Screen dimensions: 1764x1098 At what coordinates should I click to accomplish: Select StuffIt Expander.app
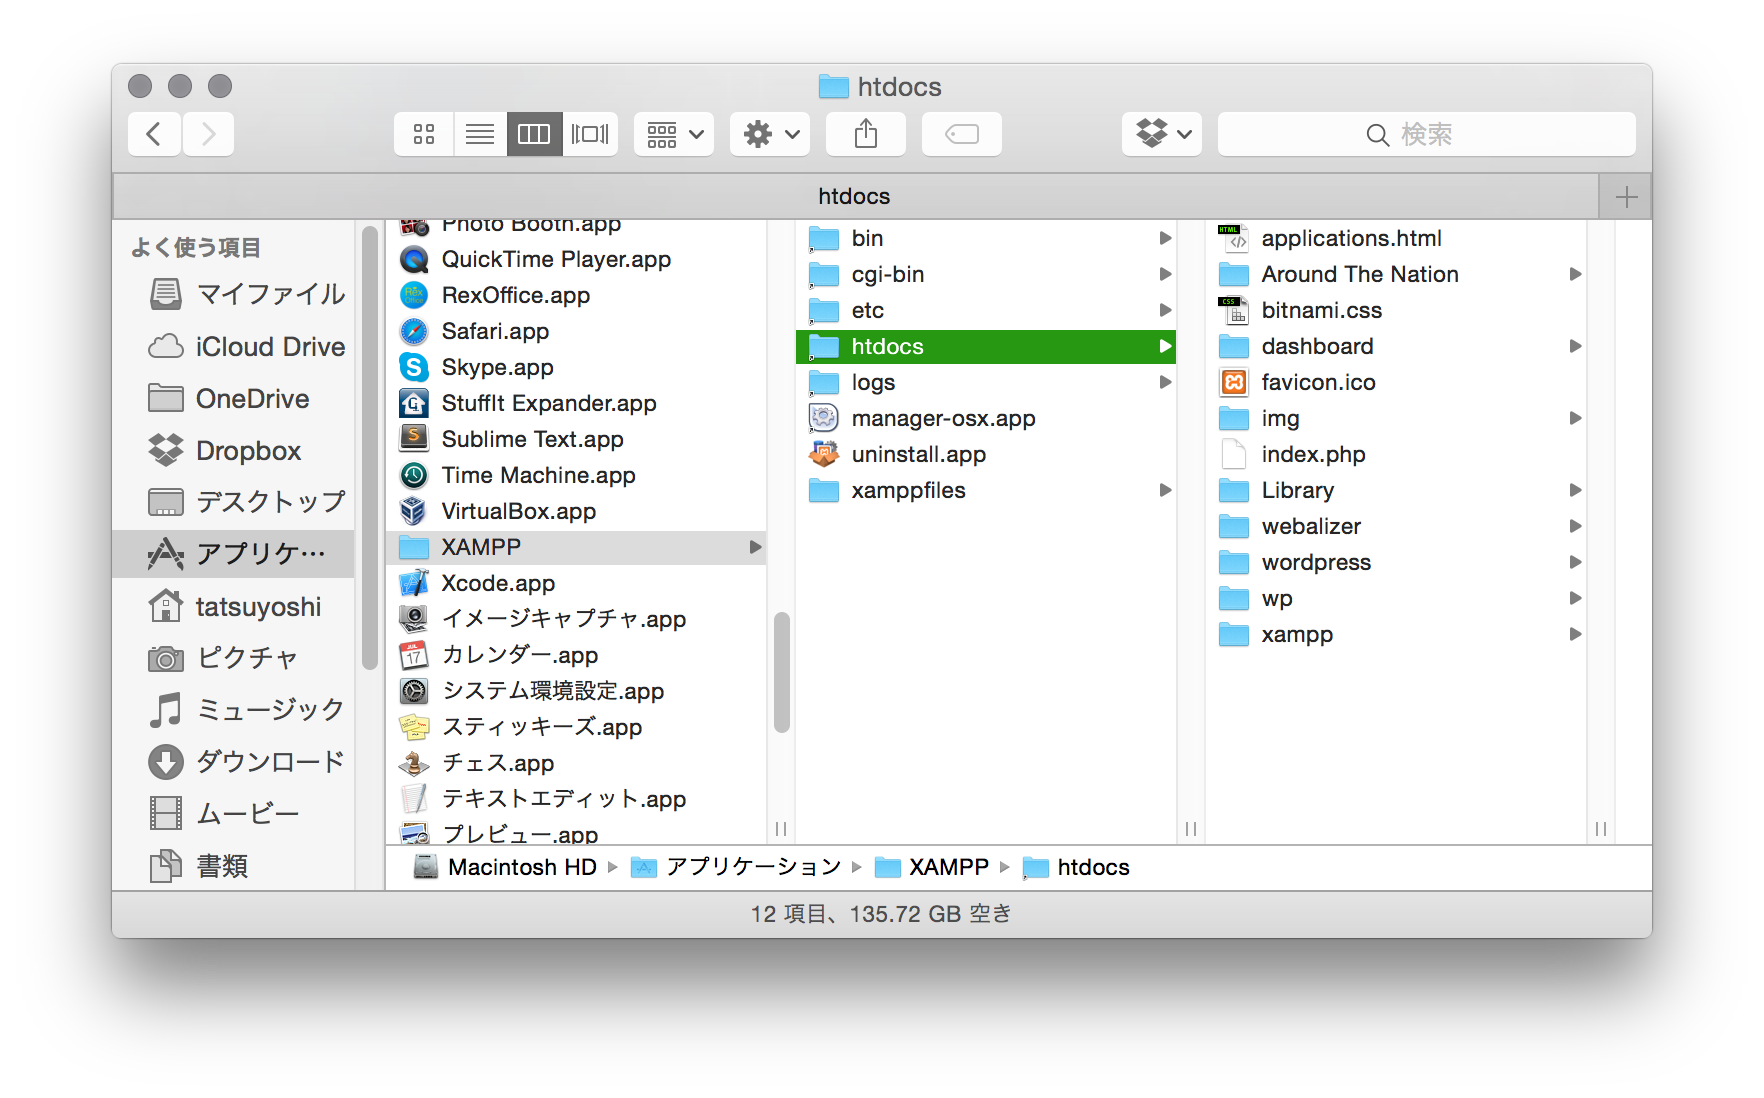(x=576, y=403)
